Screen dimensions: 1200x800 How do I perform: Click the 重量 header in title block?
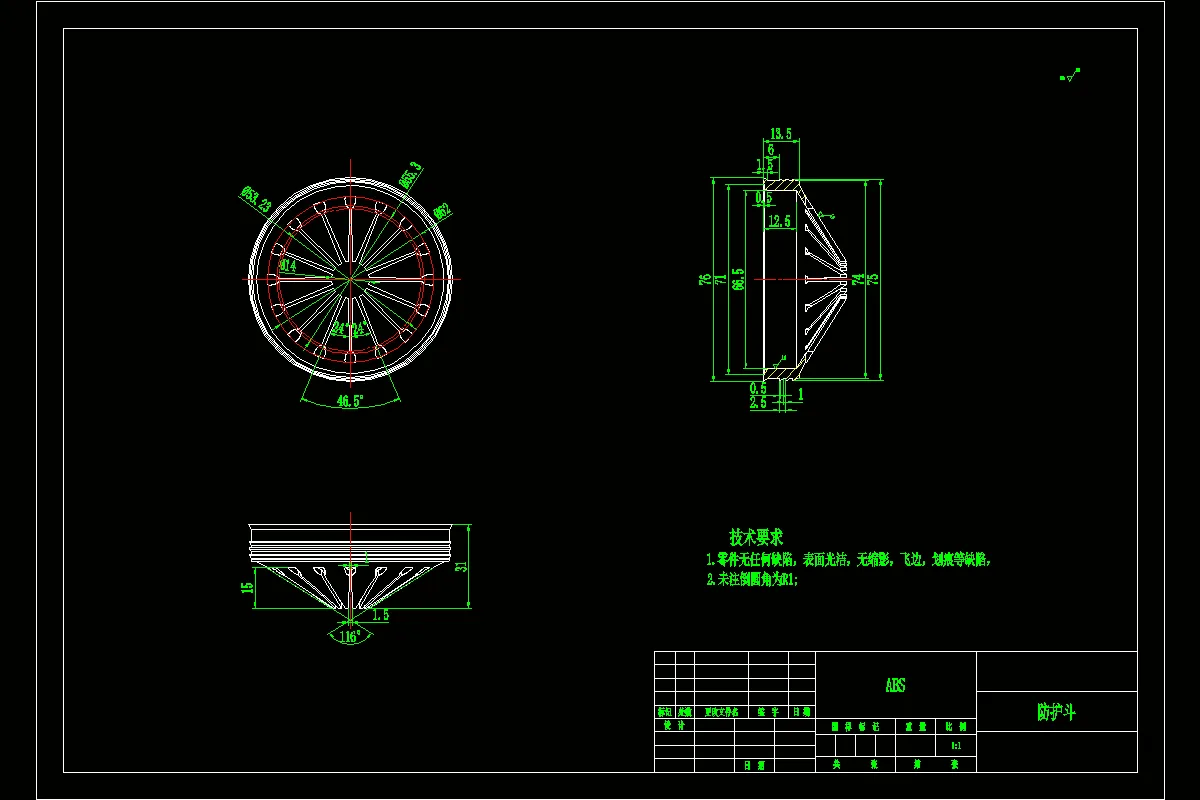pyautogui.click(x=915, y=727)
